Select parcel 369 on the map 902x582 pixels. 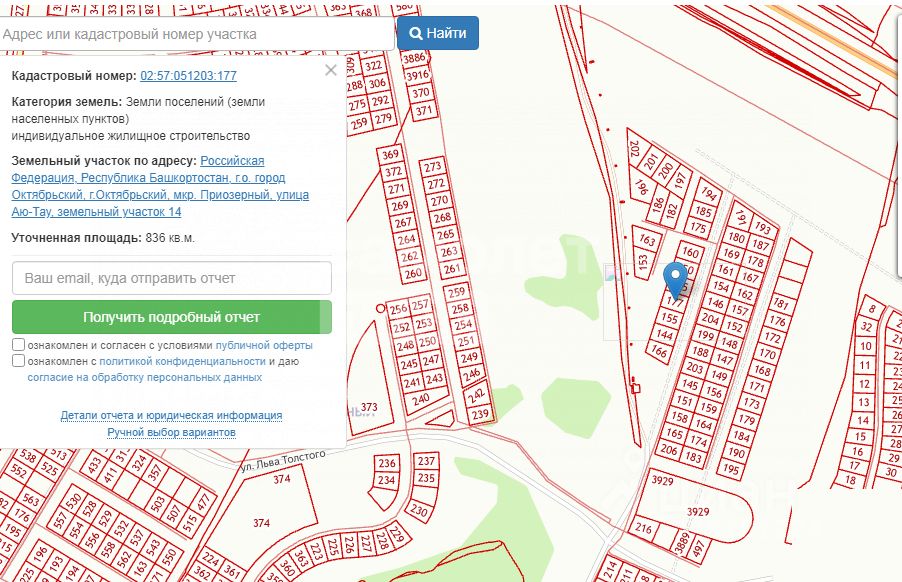pyautogui.click(x=391, y=154)
